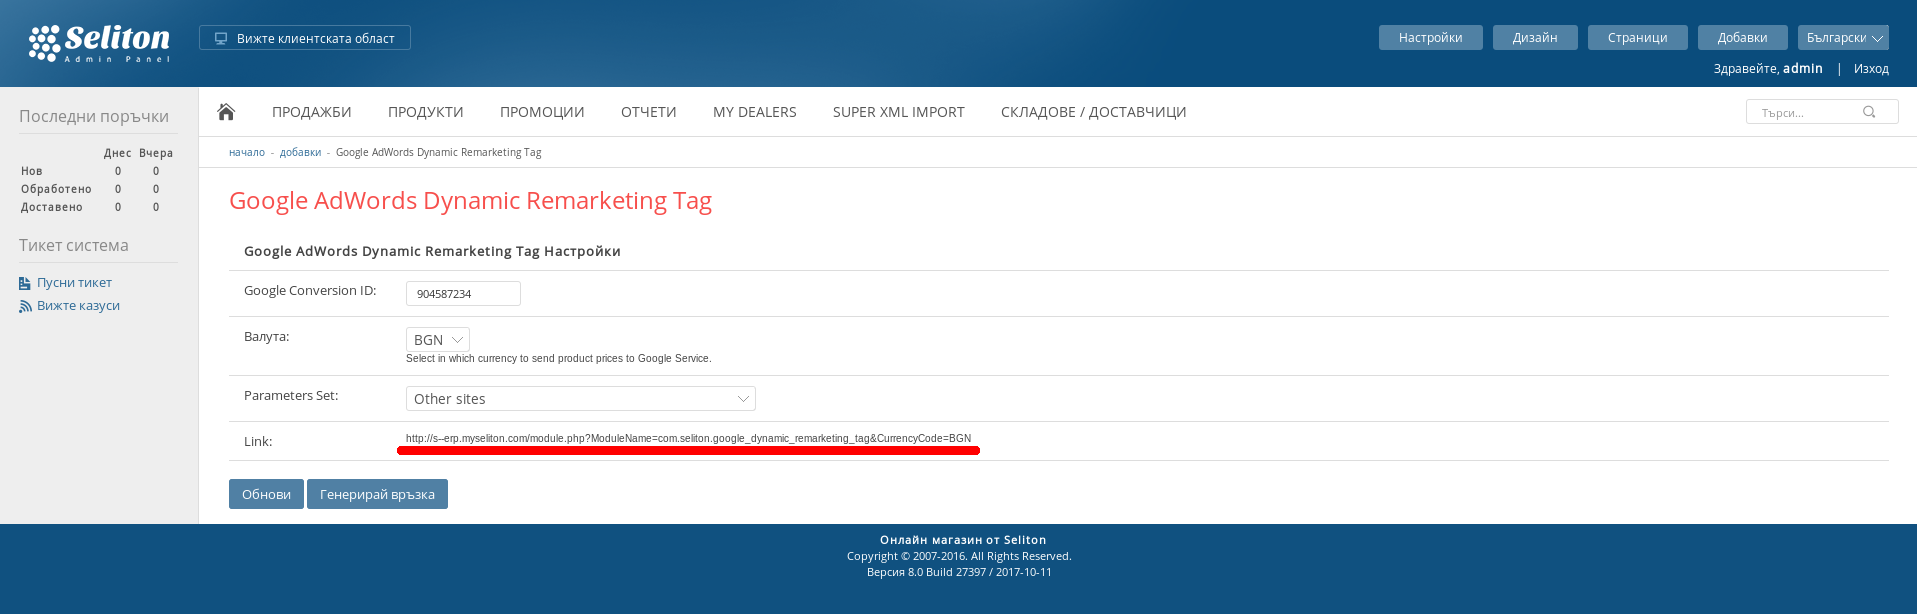
Task: Click the search magnifier icon
Action: click(x=1869, y=112)
